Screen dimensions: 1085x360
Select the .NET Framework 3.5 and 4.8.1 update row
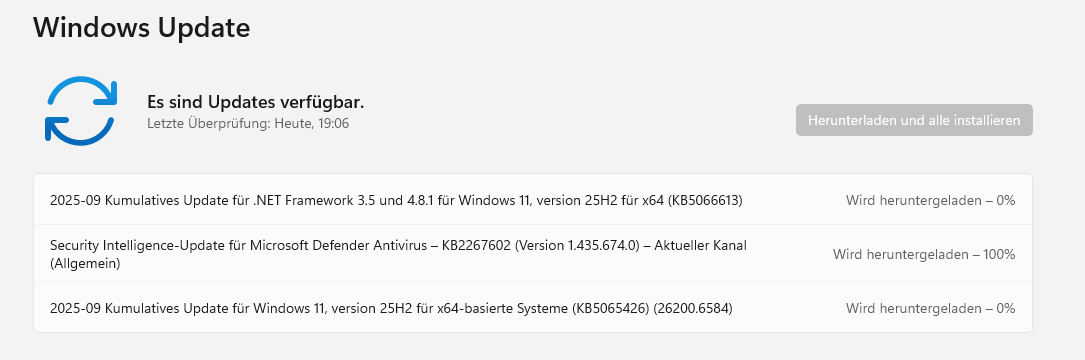pyautogui.click(x=533, y=199)
